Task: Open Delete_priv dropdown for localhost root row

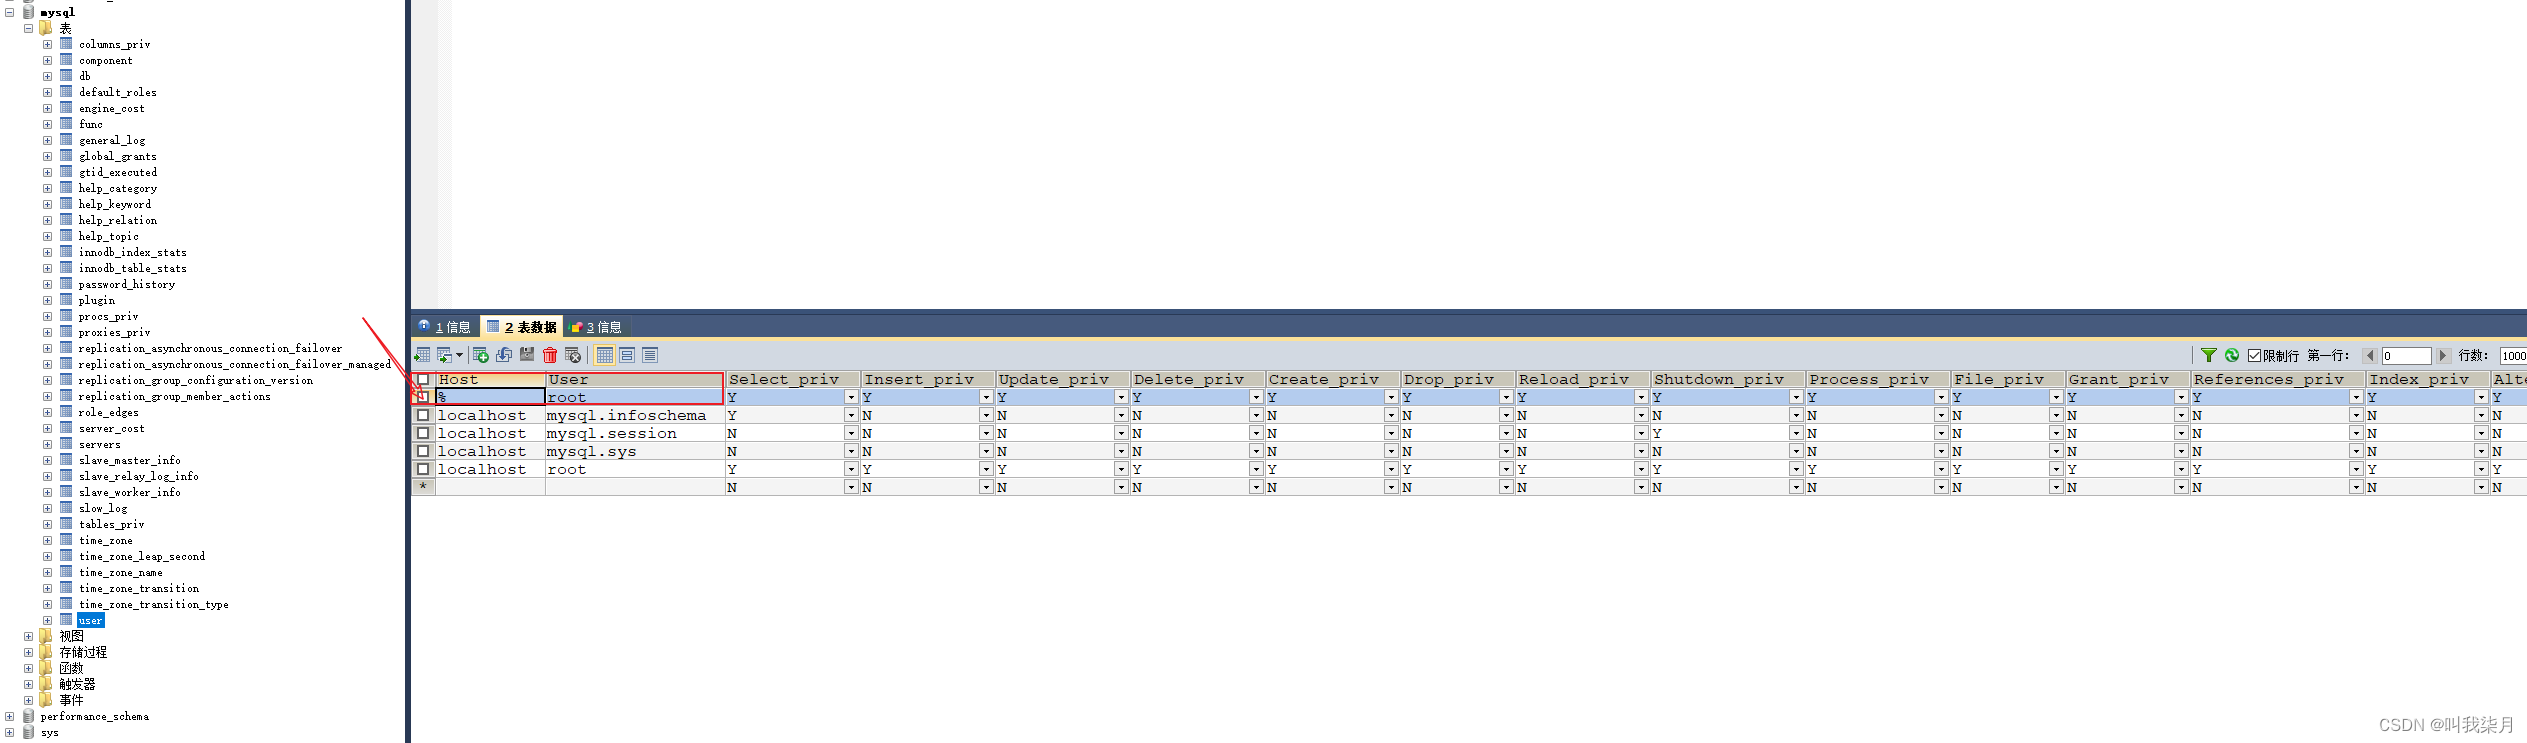Action: (1256, 469)
